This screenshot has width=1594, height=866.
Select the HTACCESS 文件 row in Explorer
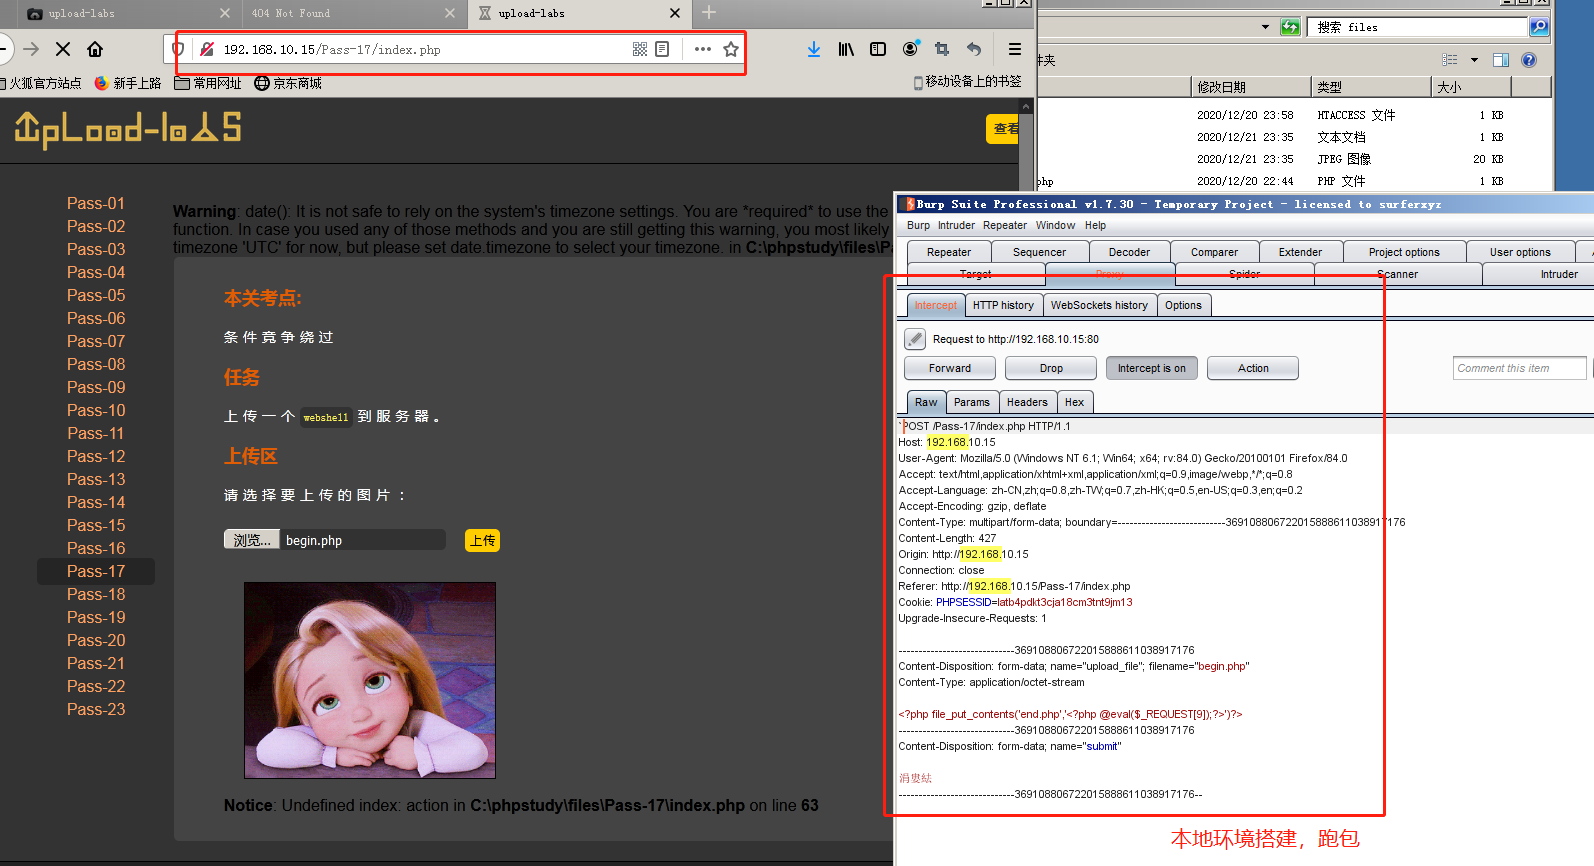tap(1294, 115)
